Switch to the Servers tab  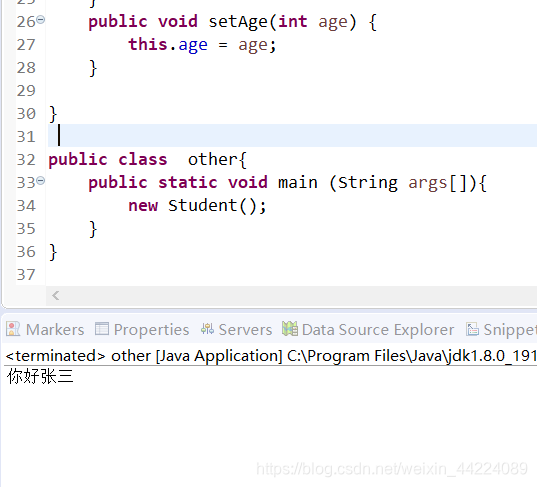[x=236, y=330]
